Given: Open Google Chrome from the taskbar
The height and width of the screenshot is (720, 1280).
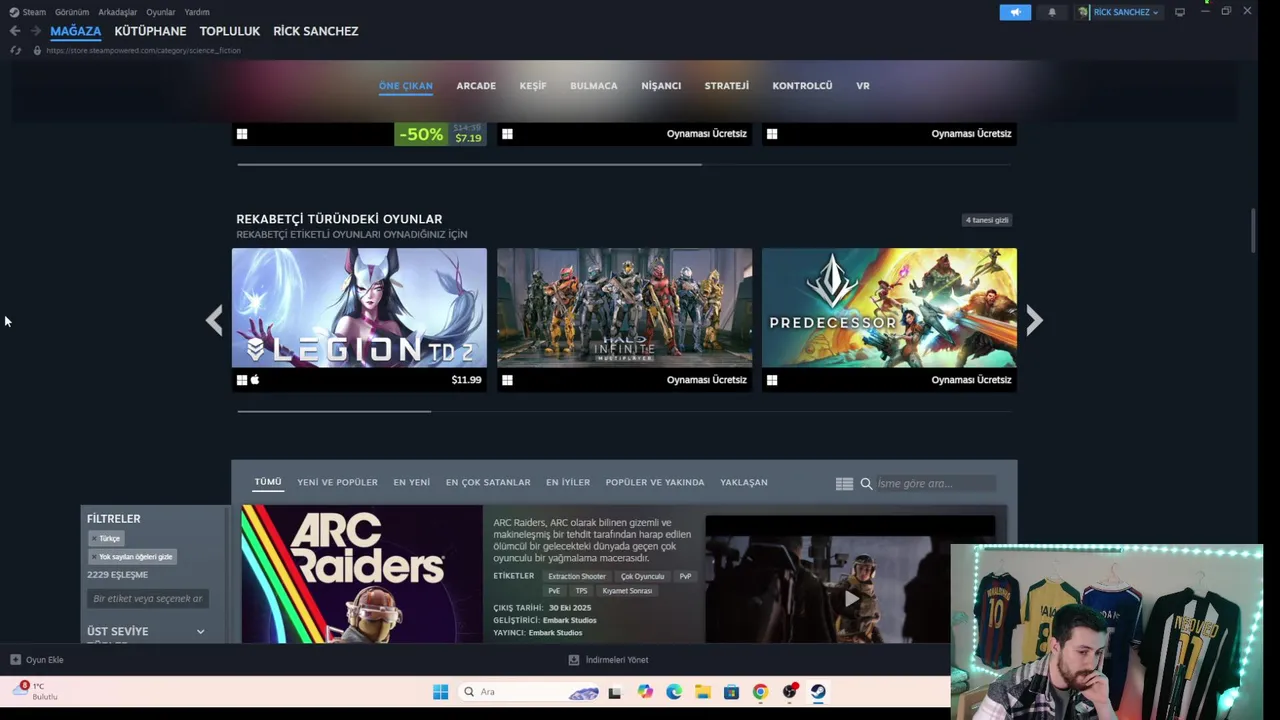Looking at the screenshot, I should (x=761, y=692).
